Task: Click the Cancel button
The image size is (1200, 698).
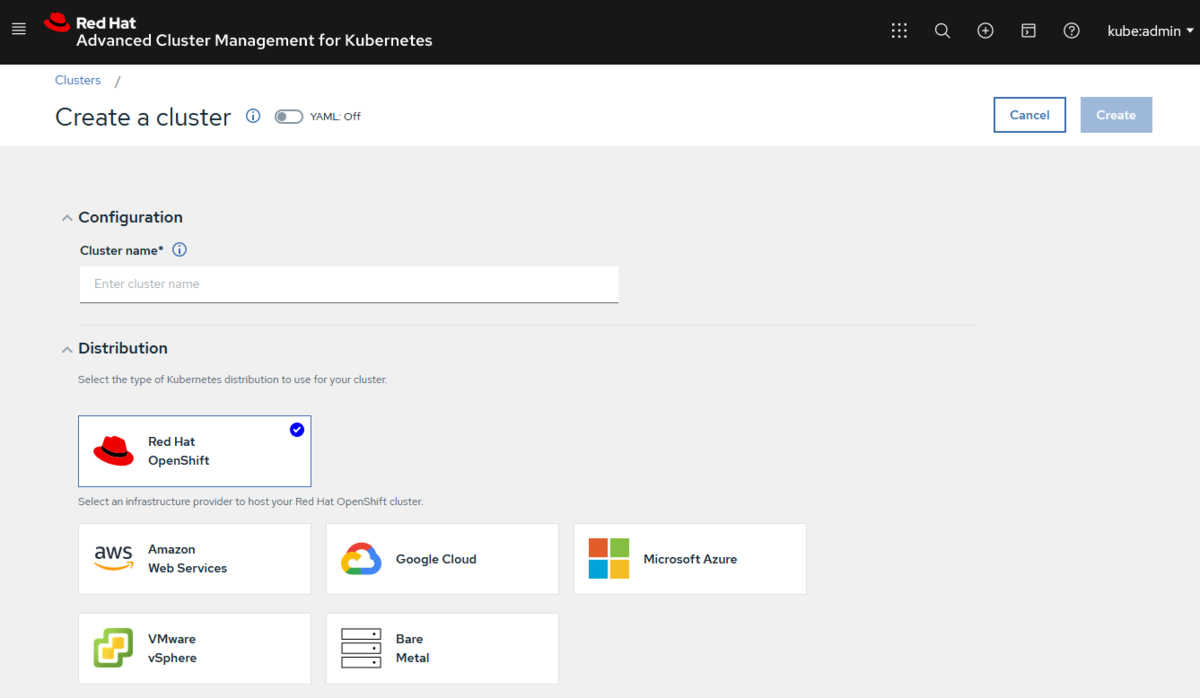Action: pyautogui.click(x=1030, y=115)
